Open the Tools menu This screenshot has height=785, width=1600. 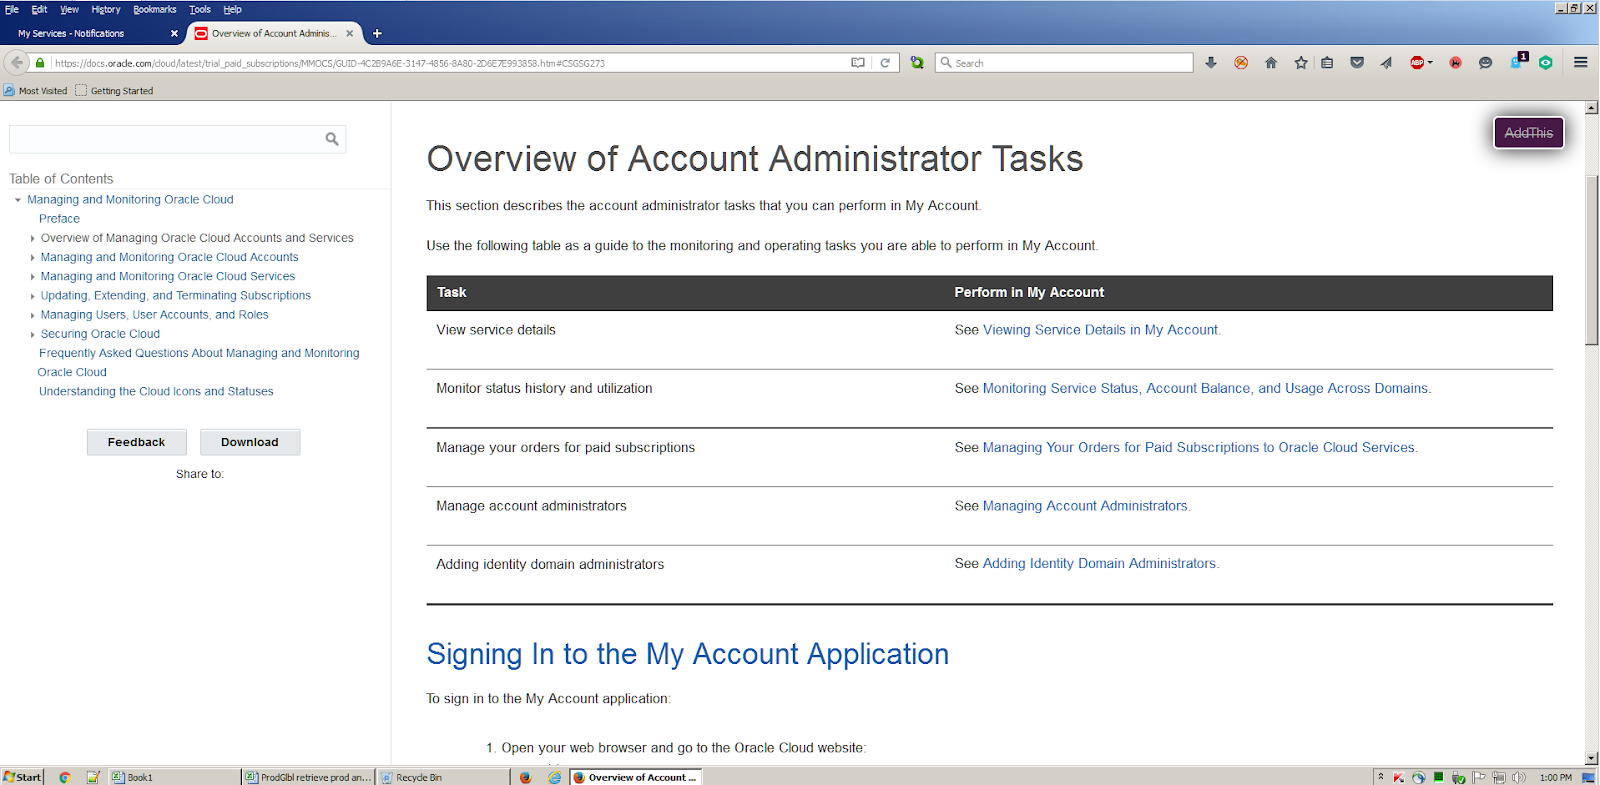(x=200, y=9)
